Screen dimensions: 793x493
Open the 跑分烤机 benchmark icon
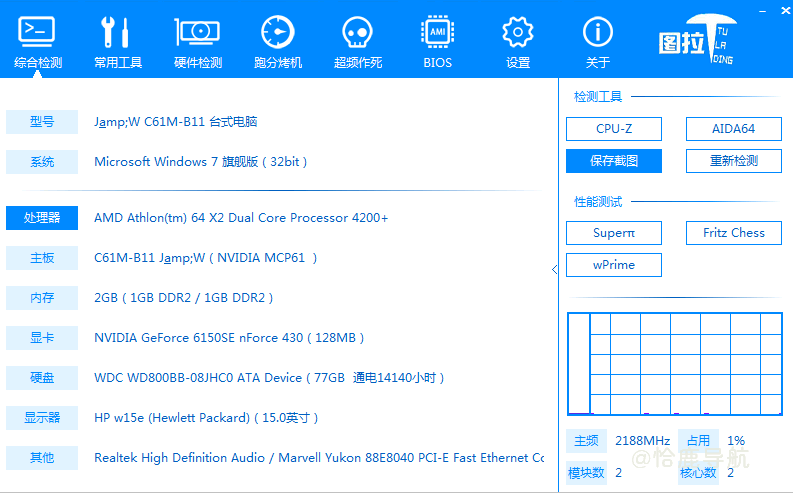point(278,33)
